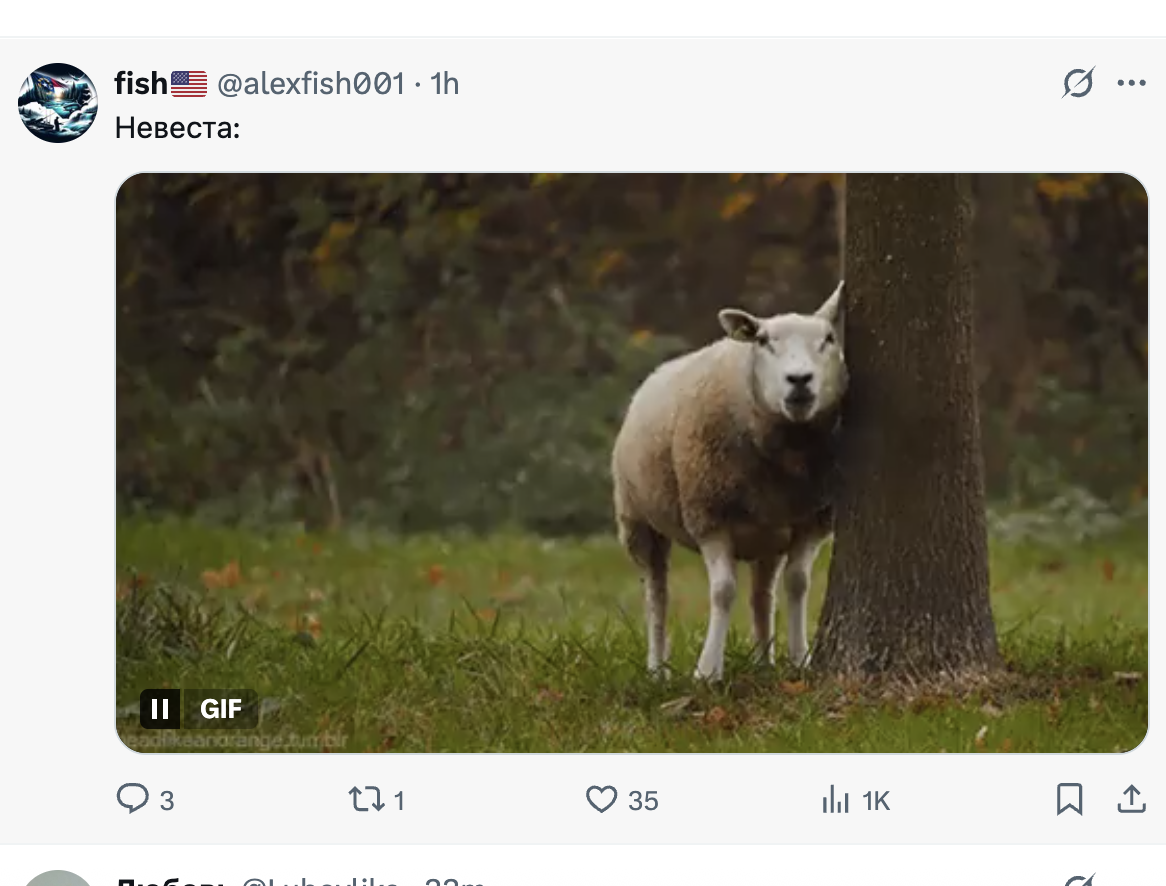Open fish's profile avatar picture
The image size is (1166, 886).
point(58,103)
